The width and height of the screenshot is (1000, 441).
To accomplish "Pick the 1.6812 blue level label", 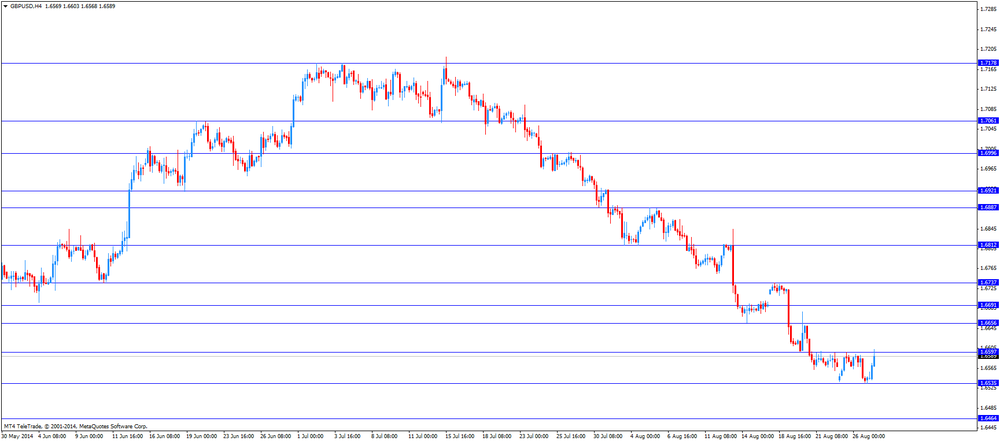I will [x=988, y=244].
